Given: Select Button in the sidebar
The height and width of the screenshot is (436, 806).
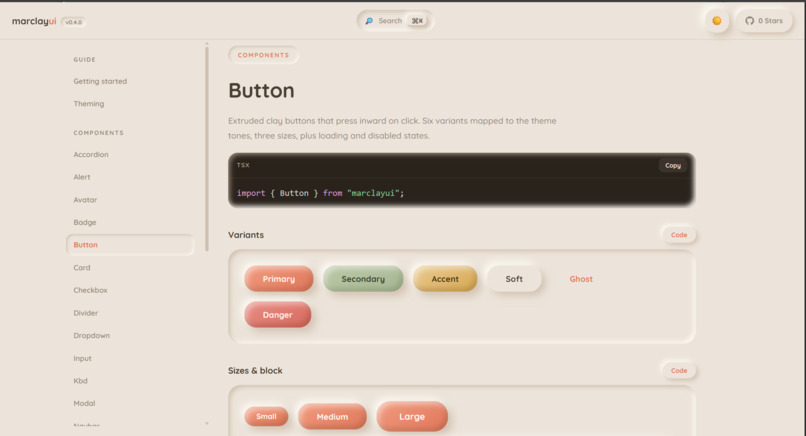Looking at the screenshot, I should (130, 245).
